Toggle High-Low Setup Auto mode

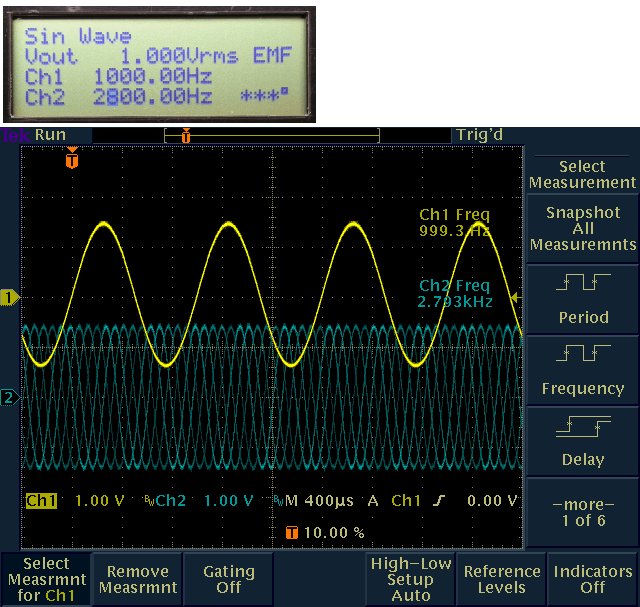[410, 579]
